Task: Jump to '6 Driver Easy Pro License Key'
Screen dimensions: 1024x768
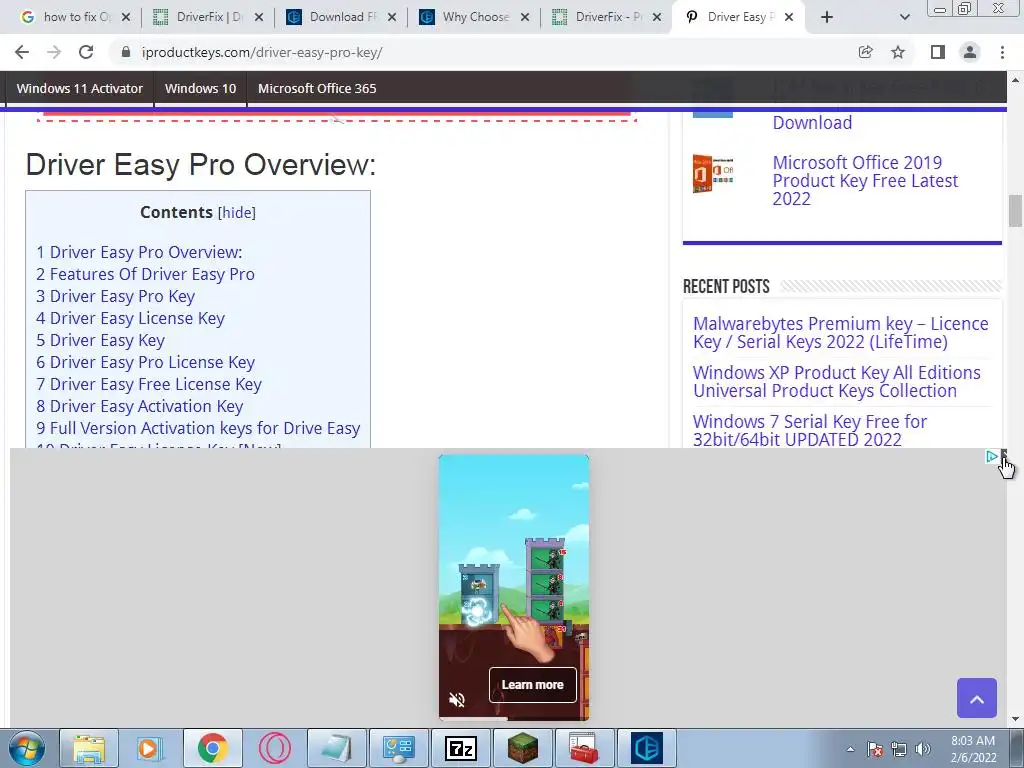Action: pyautogui.click(x=146, y=362)
